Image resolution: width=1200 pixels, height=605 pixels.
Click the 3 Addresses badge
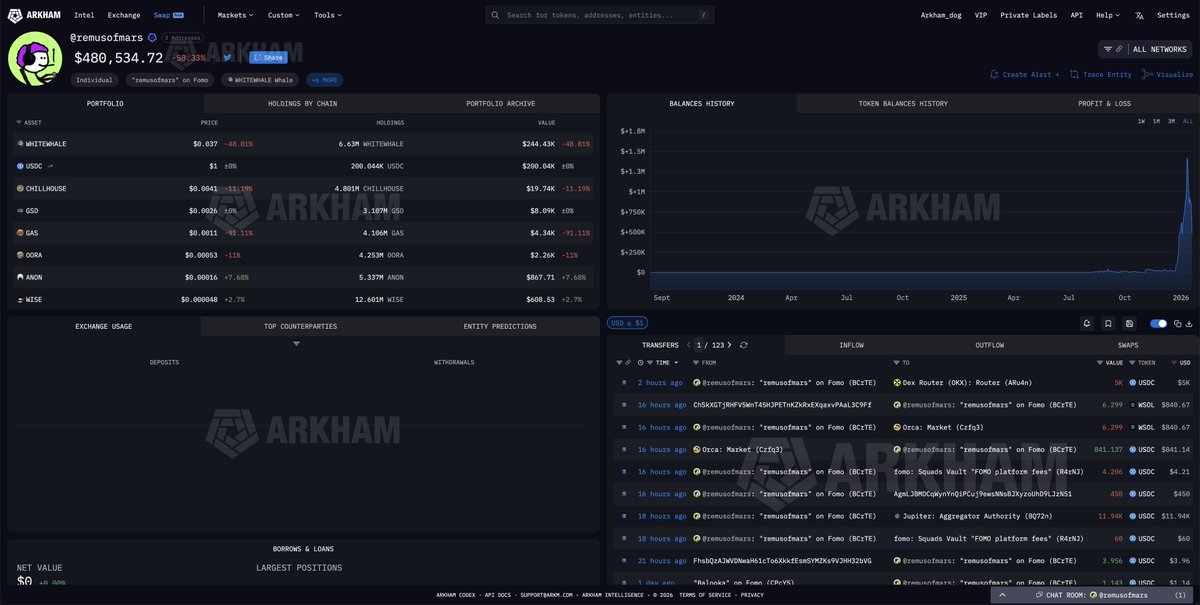pos(183,38)
